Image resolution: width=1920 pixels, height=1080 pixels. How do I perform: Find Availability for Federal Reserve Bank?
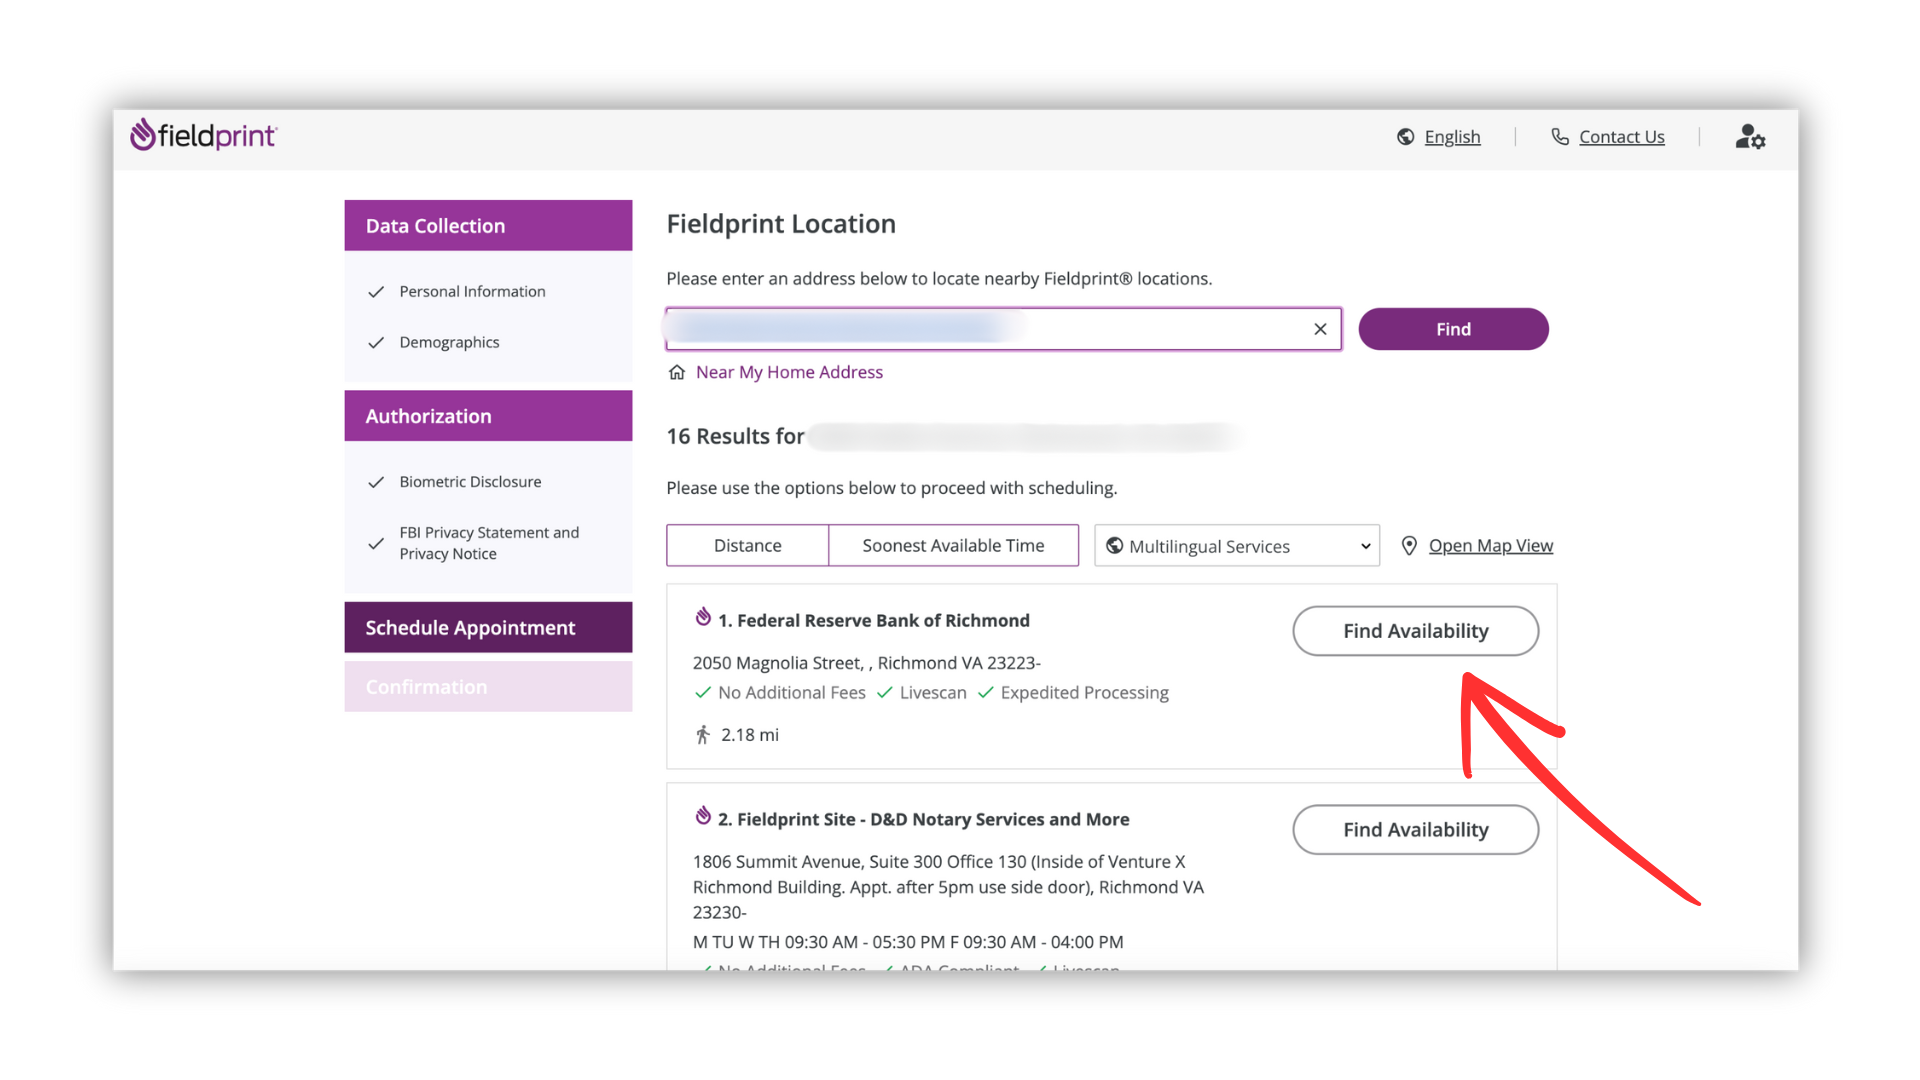[1414, 631]
